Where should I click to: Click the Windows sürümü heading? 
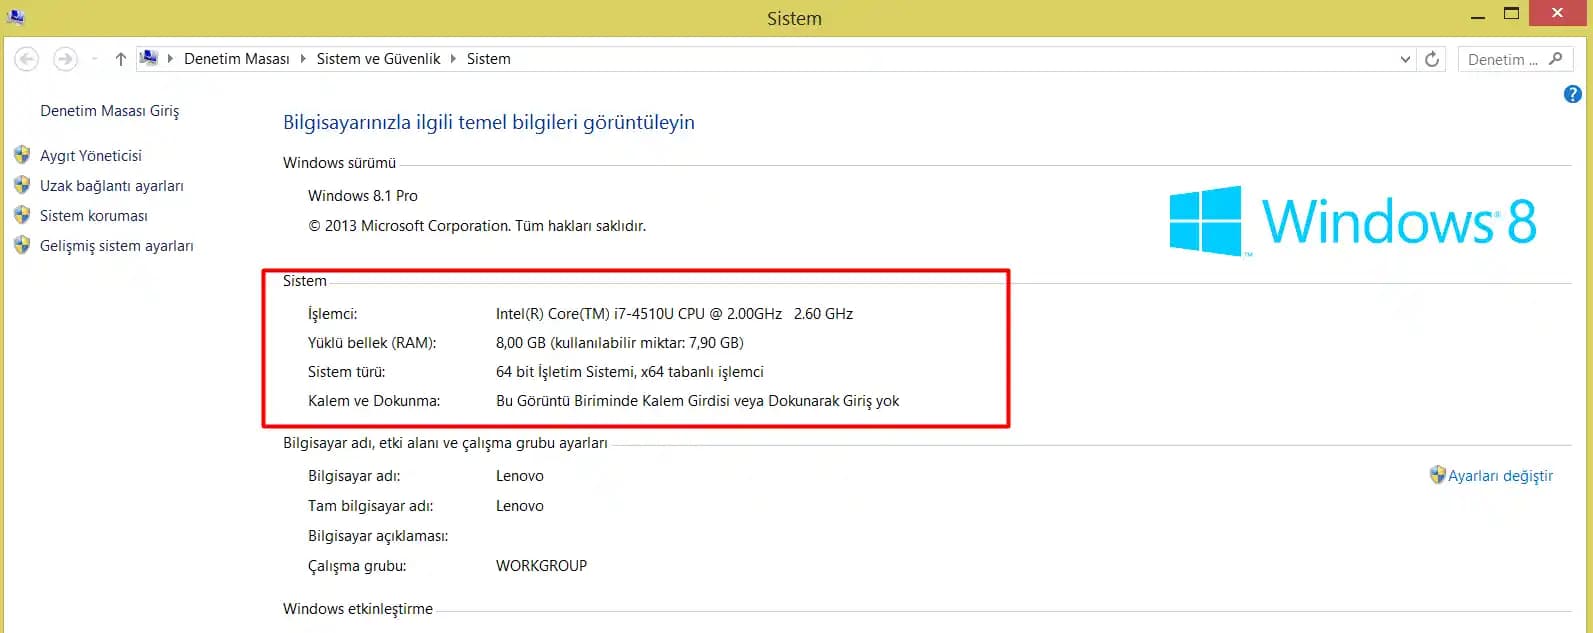pos(339,163)
